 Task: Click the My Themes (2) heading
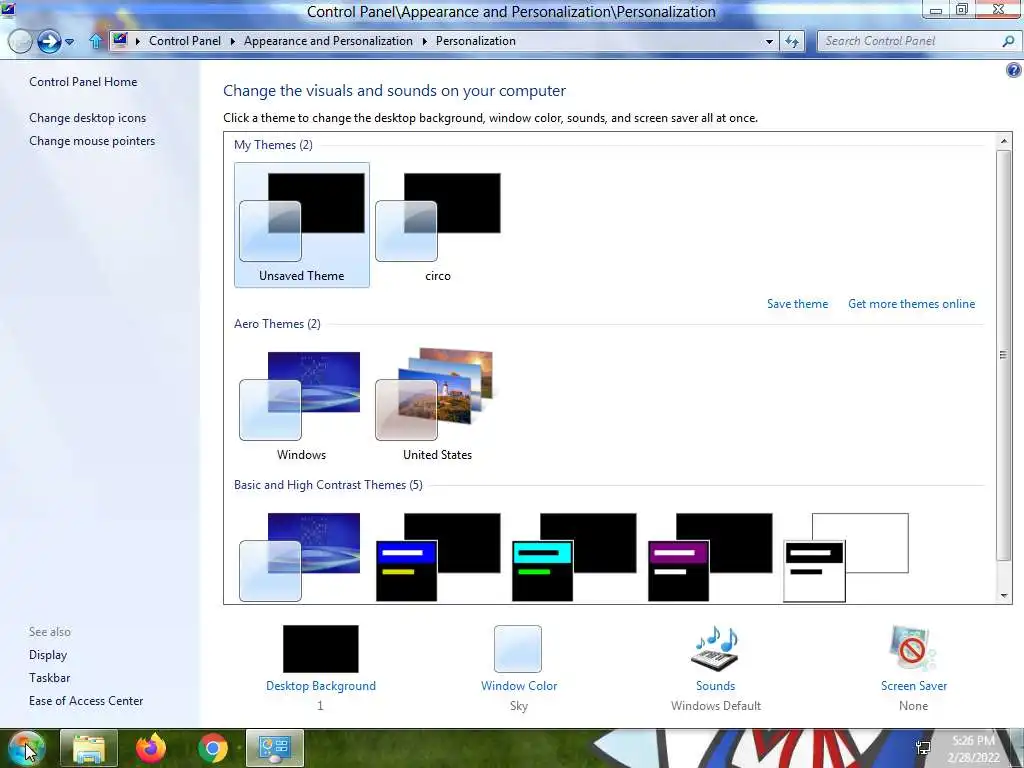pos(273,145)
